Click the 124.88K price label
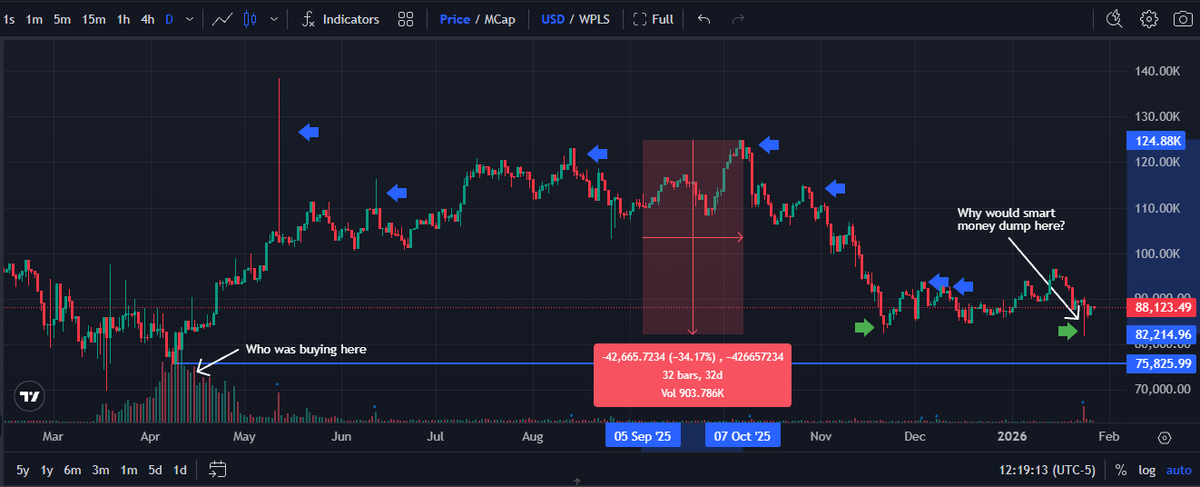The height and width of the screenshot is (487, 1200). pyautogui.click(x=1159, y=141)
